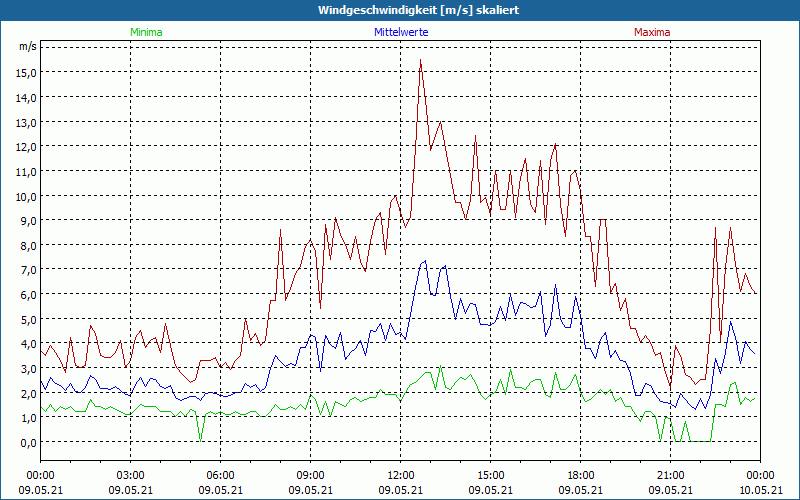Click the '11,0' y-axis value
The width and height of the screenshot is (800, 500).
coord(26,172)
